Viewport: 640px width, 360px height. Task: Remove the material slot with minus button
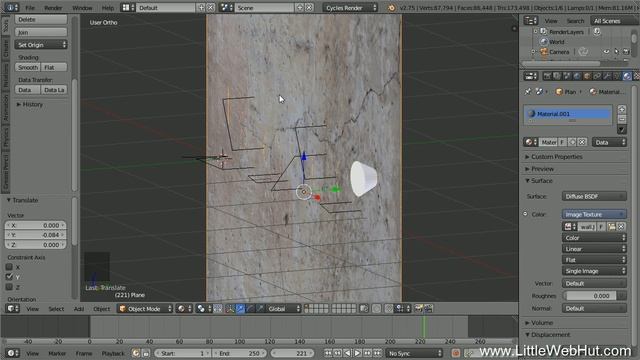pos(622,119)
